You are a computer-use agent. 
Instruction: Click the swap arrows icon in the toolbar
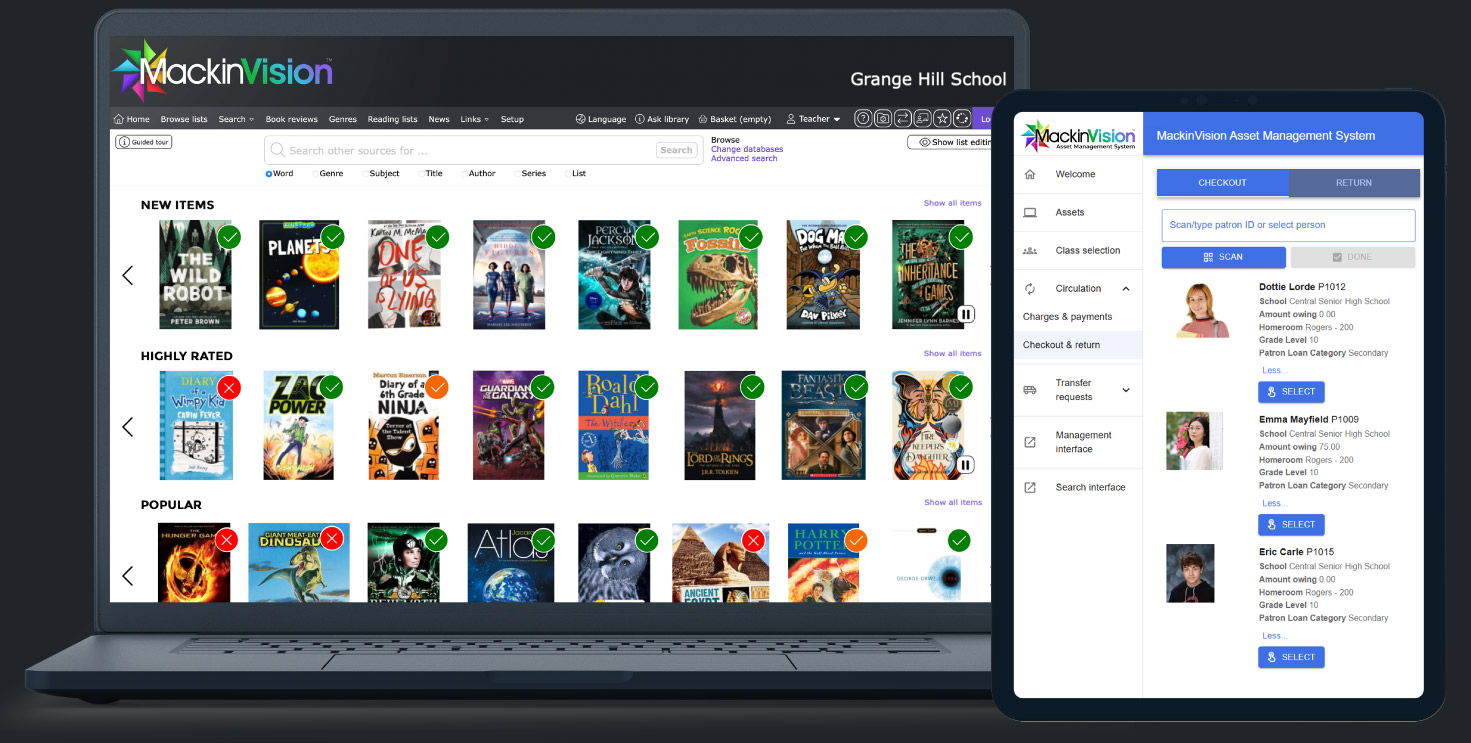(902, 118)
